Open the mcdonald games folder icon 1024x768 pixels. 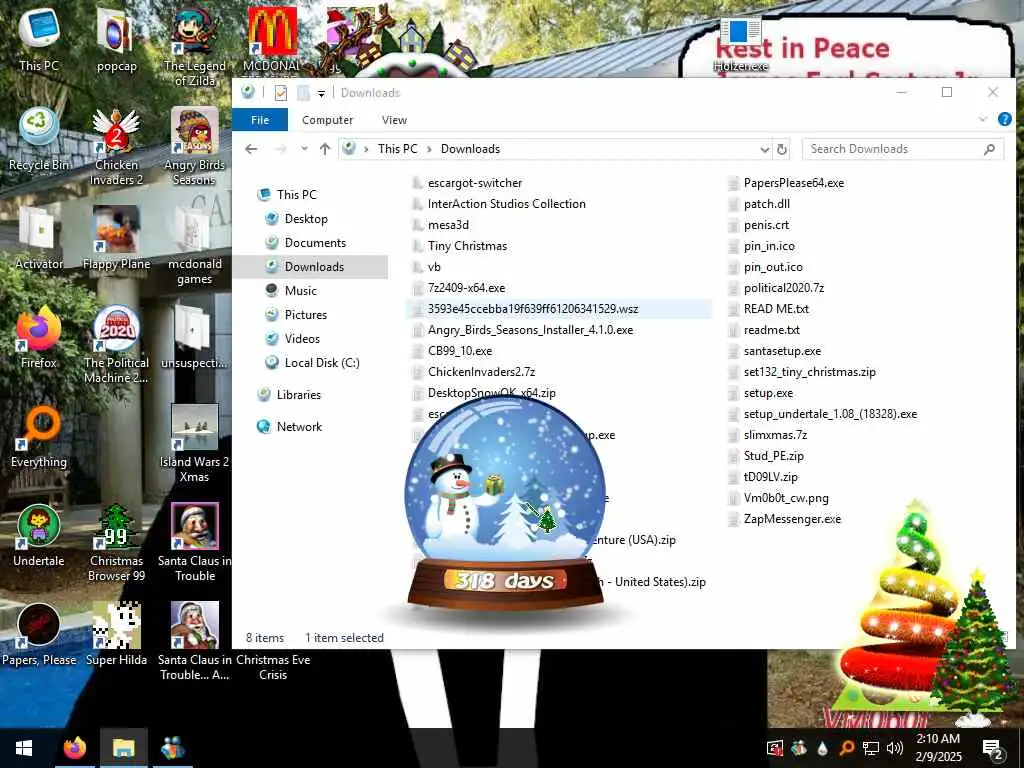(x=194, y=246)
